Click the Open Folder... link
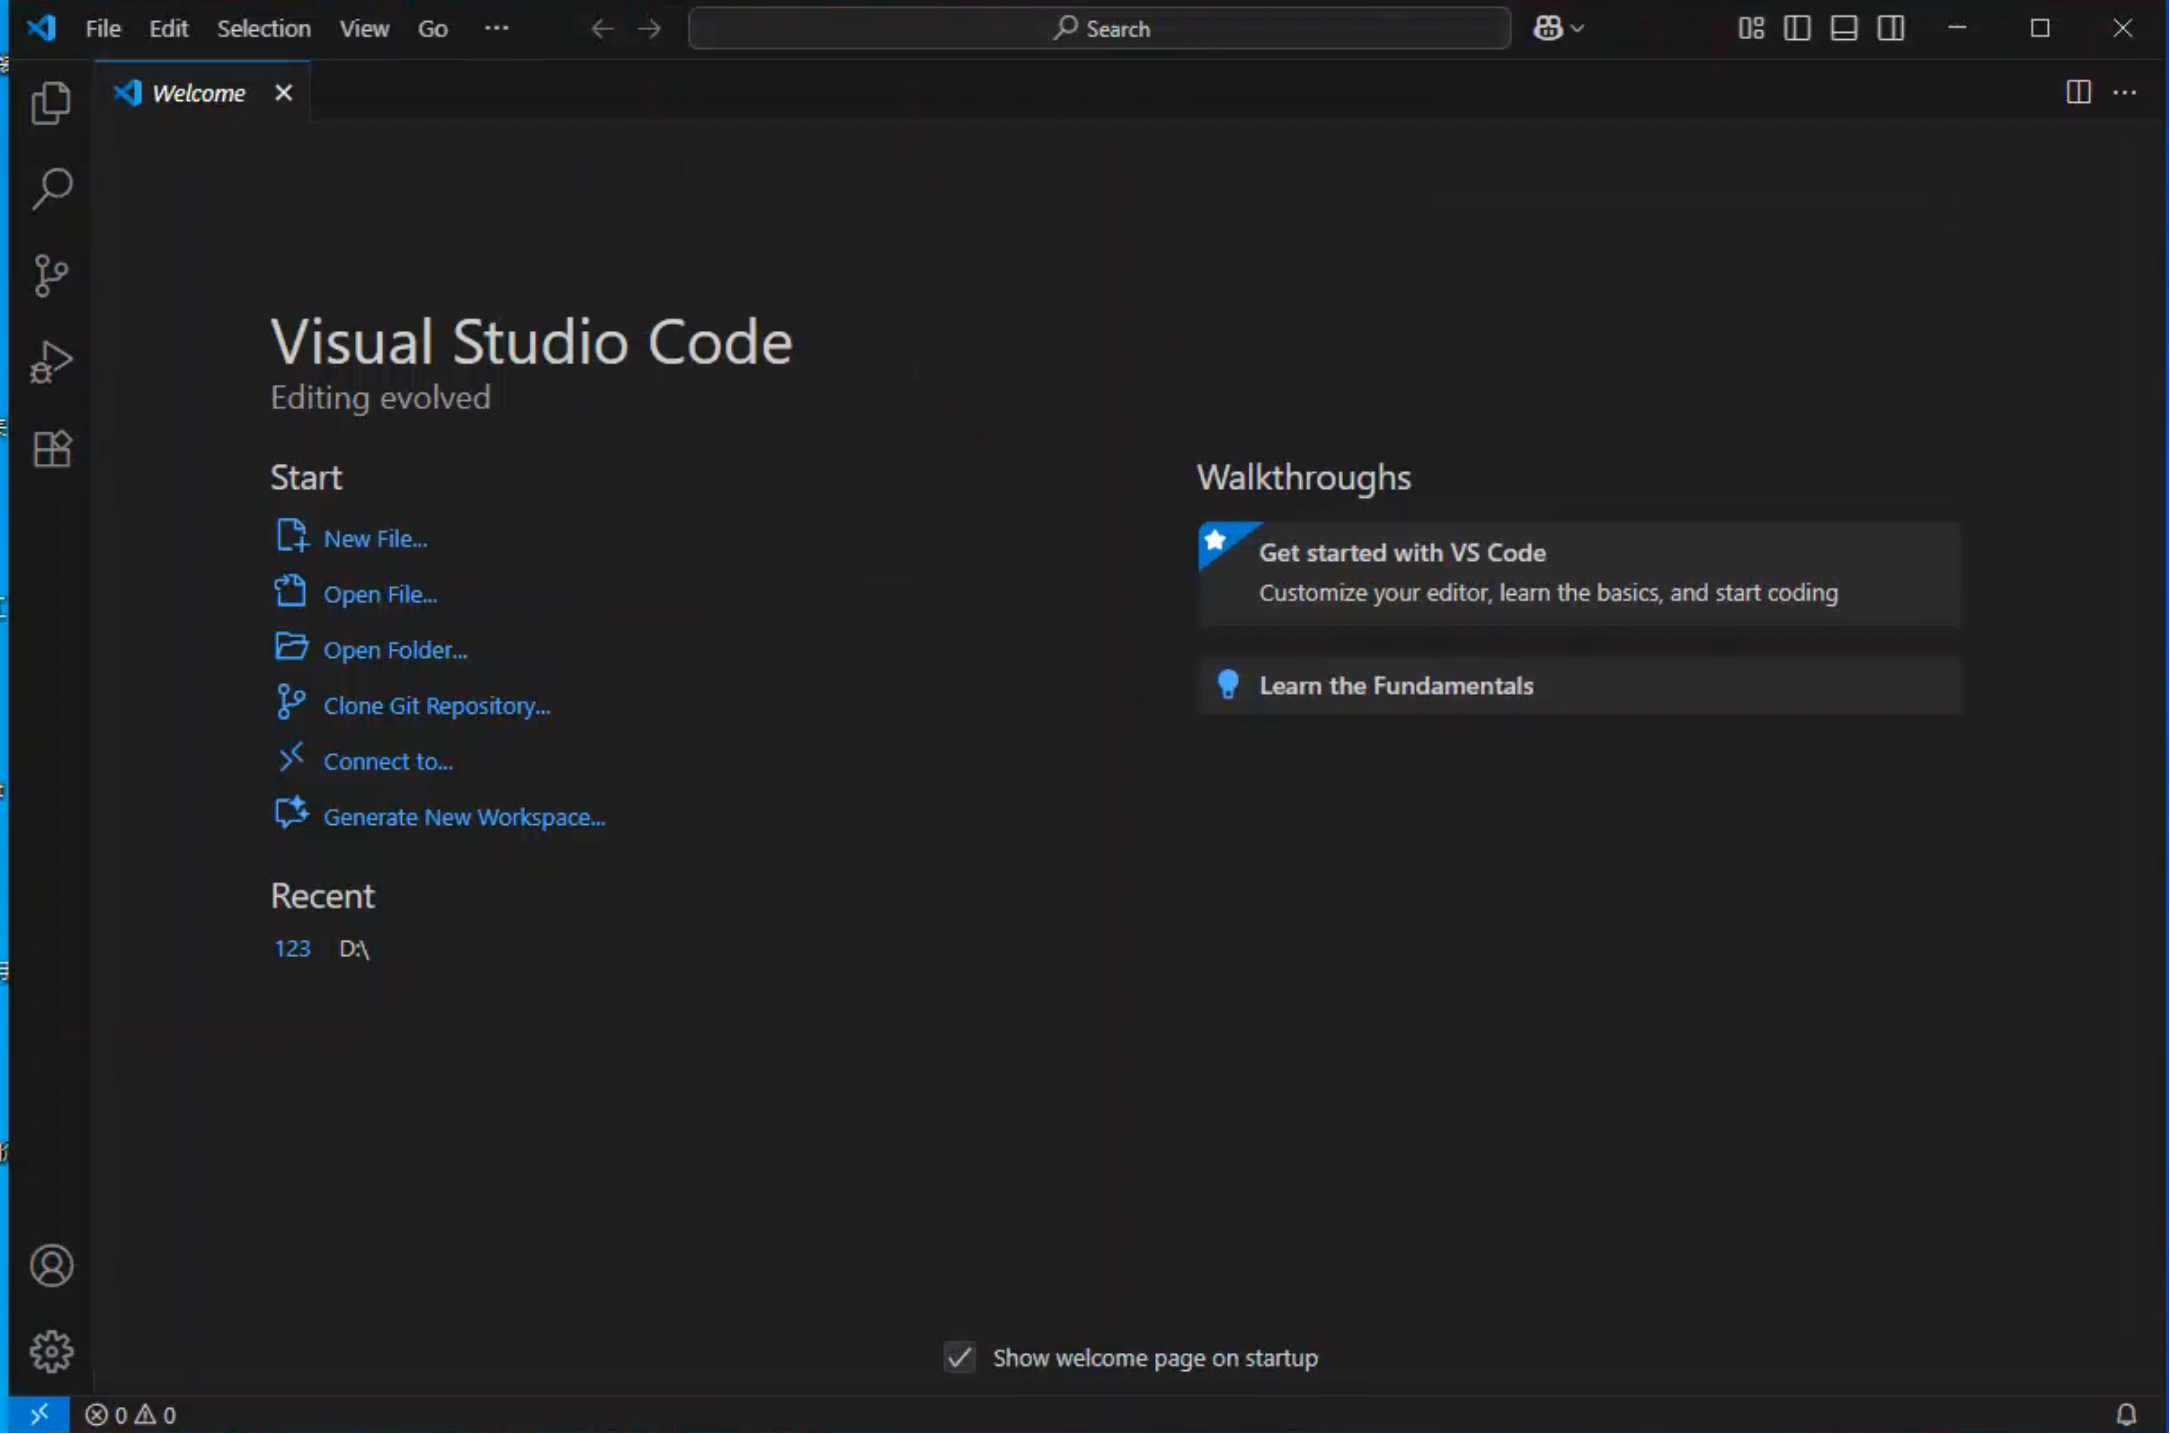Screen dimensions: 2170x1434 (x=396, y=650)
